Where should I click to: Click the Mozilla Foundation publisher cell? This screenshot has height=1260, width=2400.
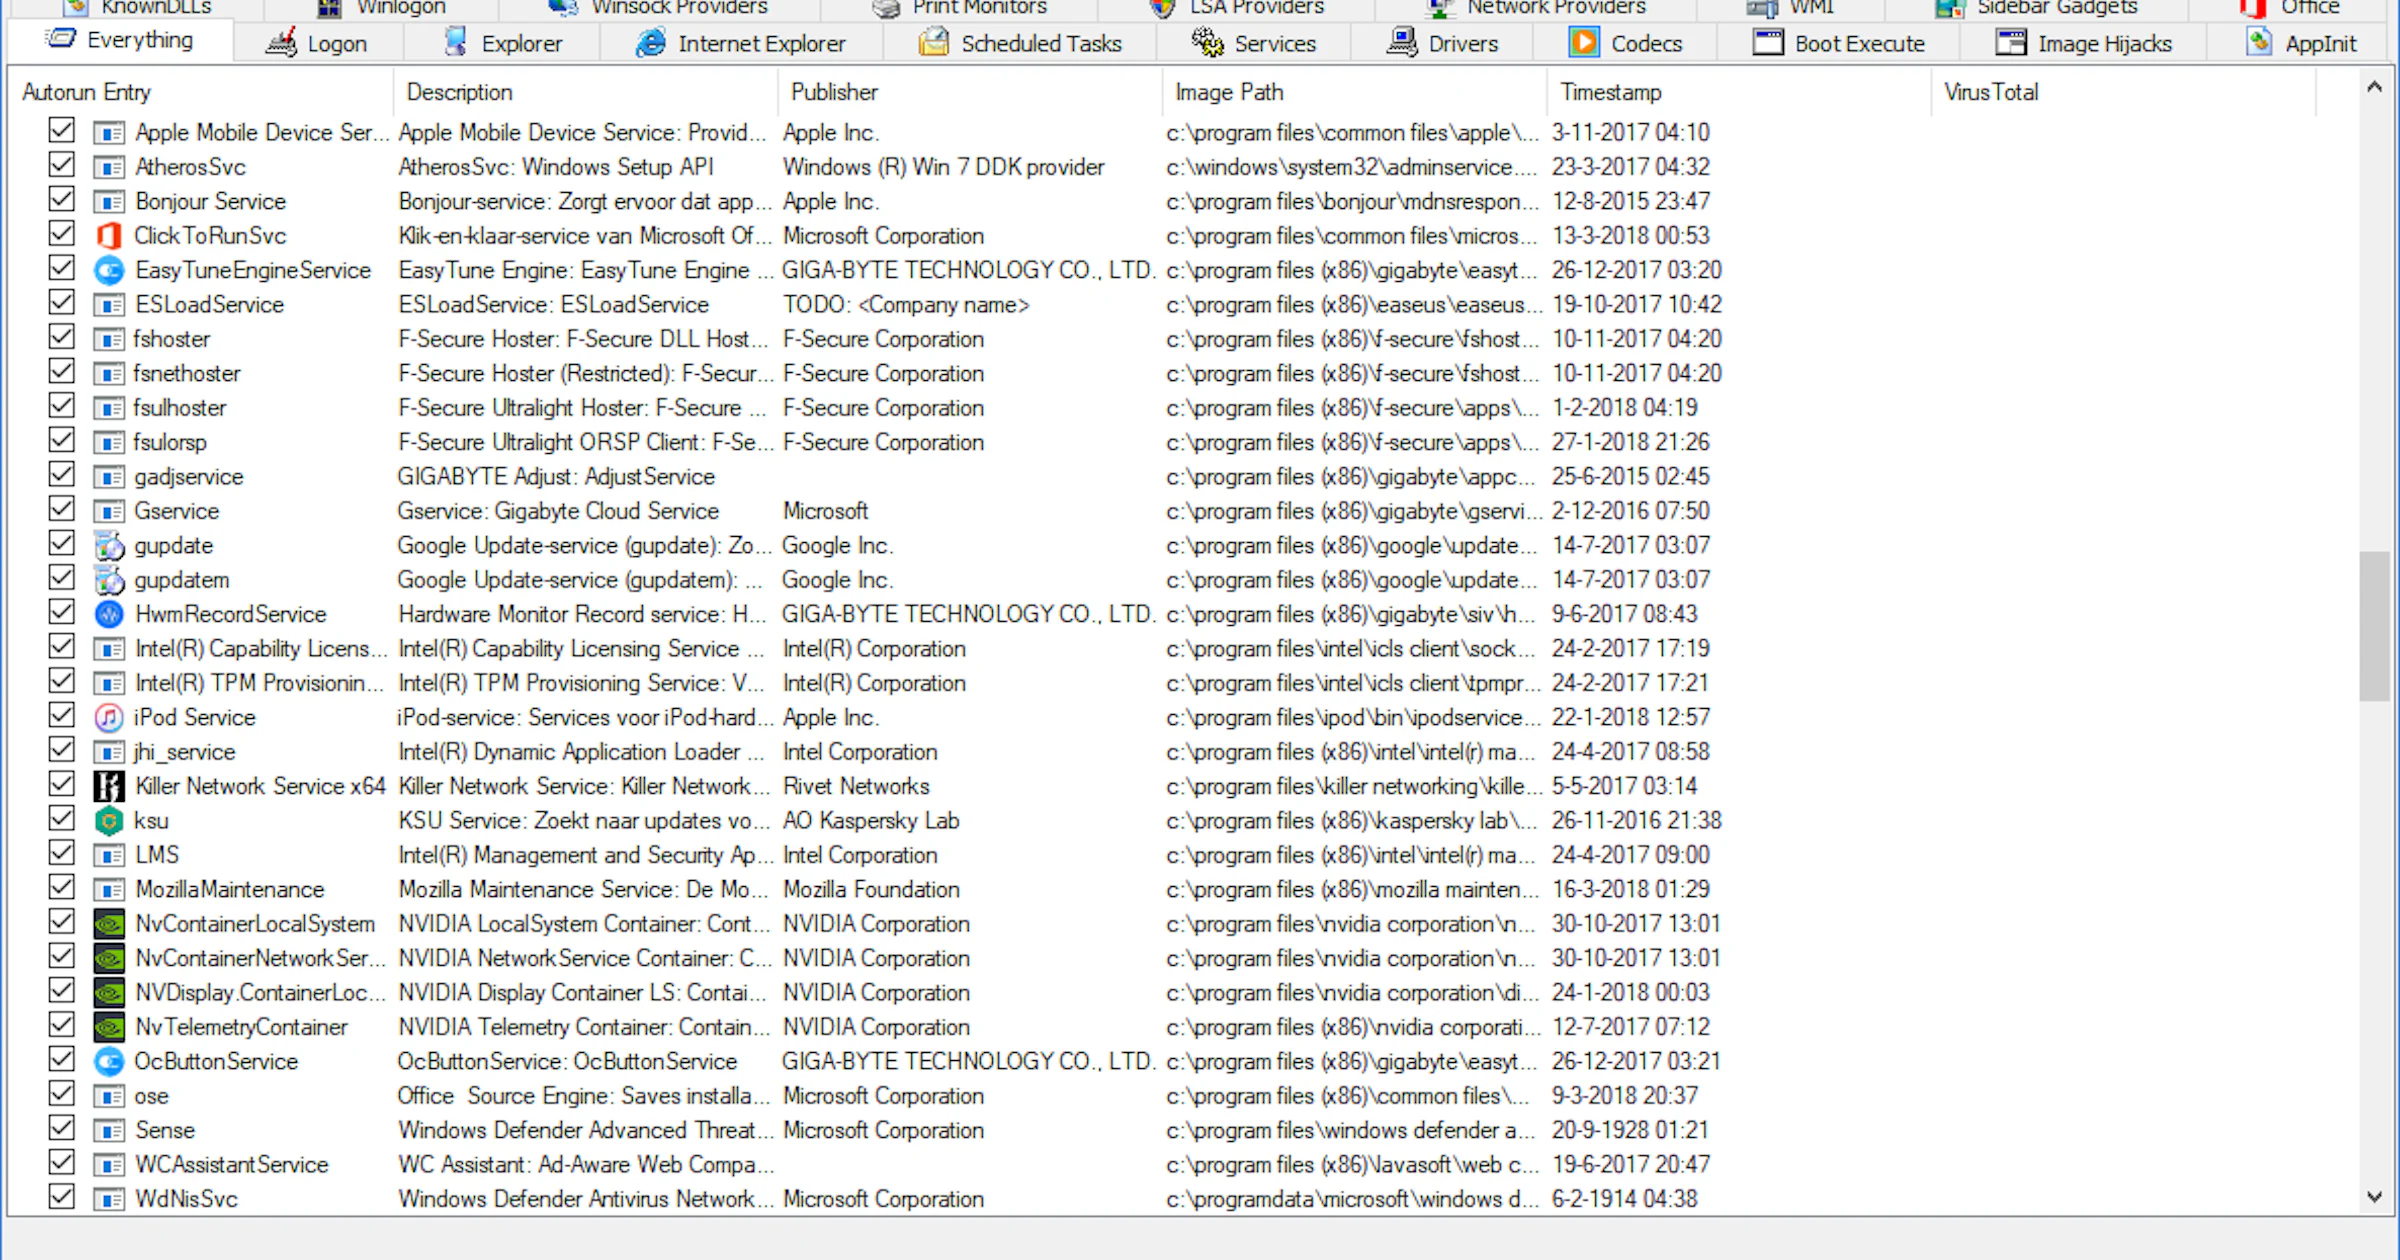(871, 890)
